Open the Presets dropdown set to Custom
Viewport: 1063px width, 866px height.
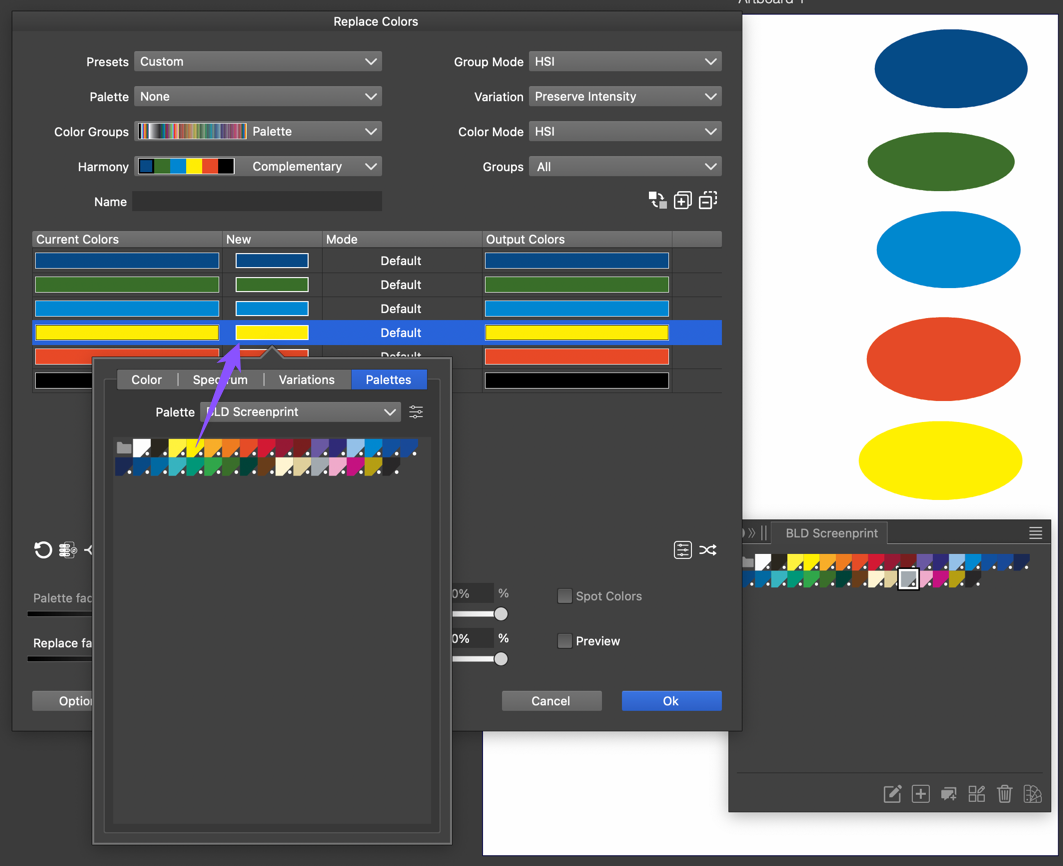click(258, 62)
